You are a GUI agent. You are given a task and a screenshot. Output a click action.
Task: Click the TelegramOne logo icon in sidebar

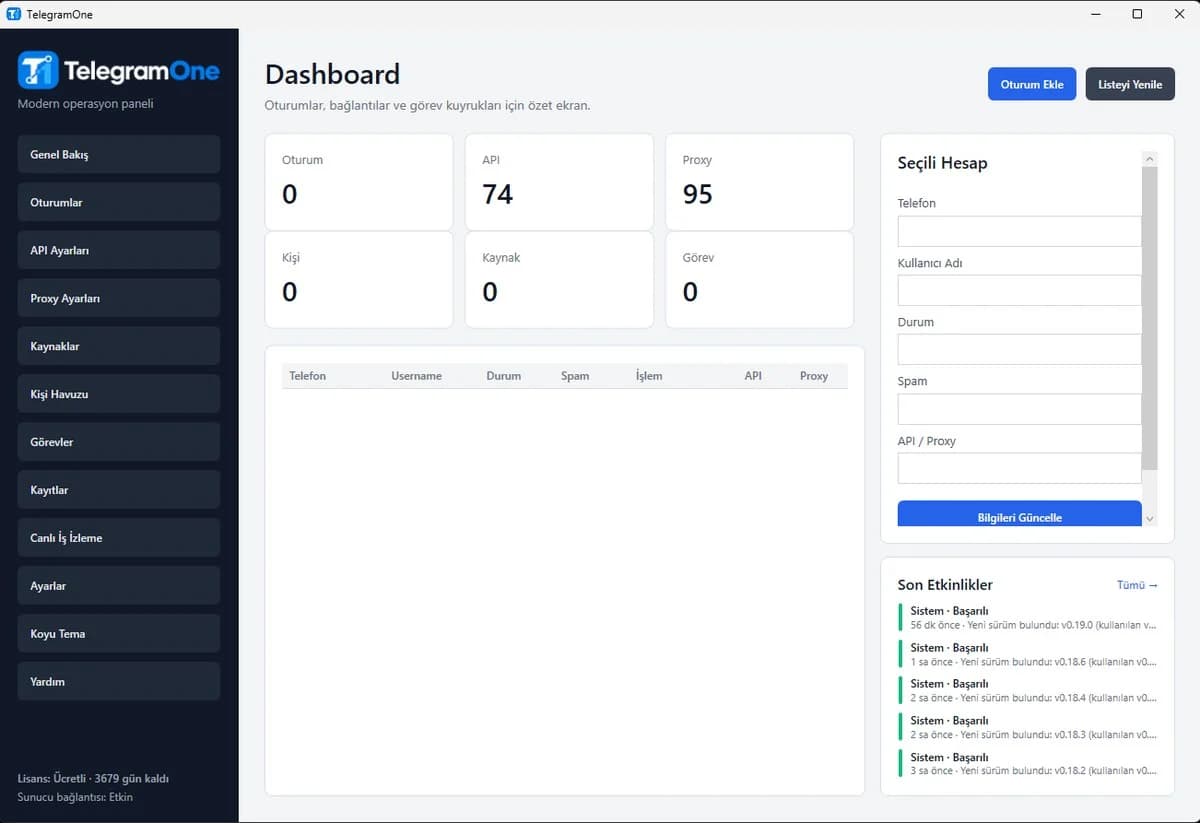[38, 70]
